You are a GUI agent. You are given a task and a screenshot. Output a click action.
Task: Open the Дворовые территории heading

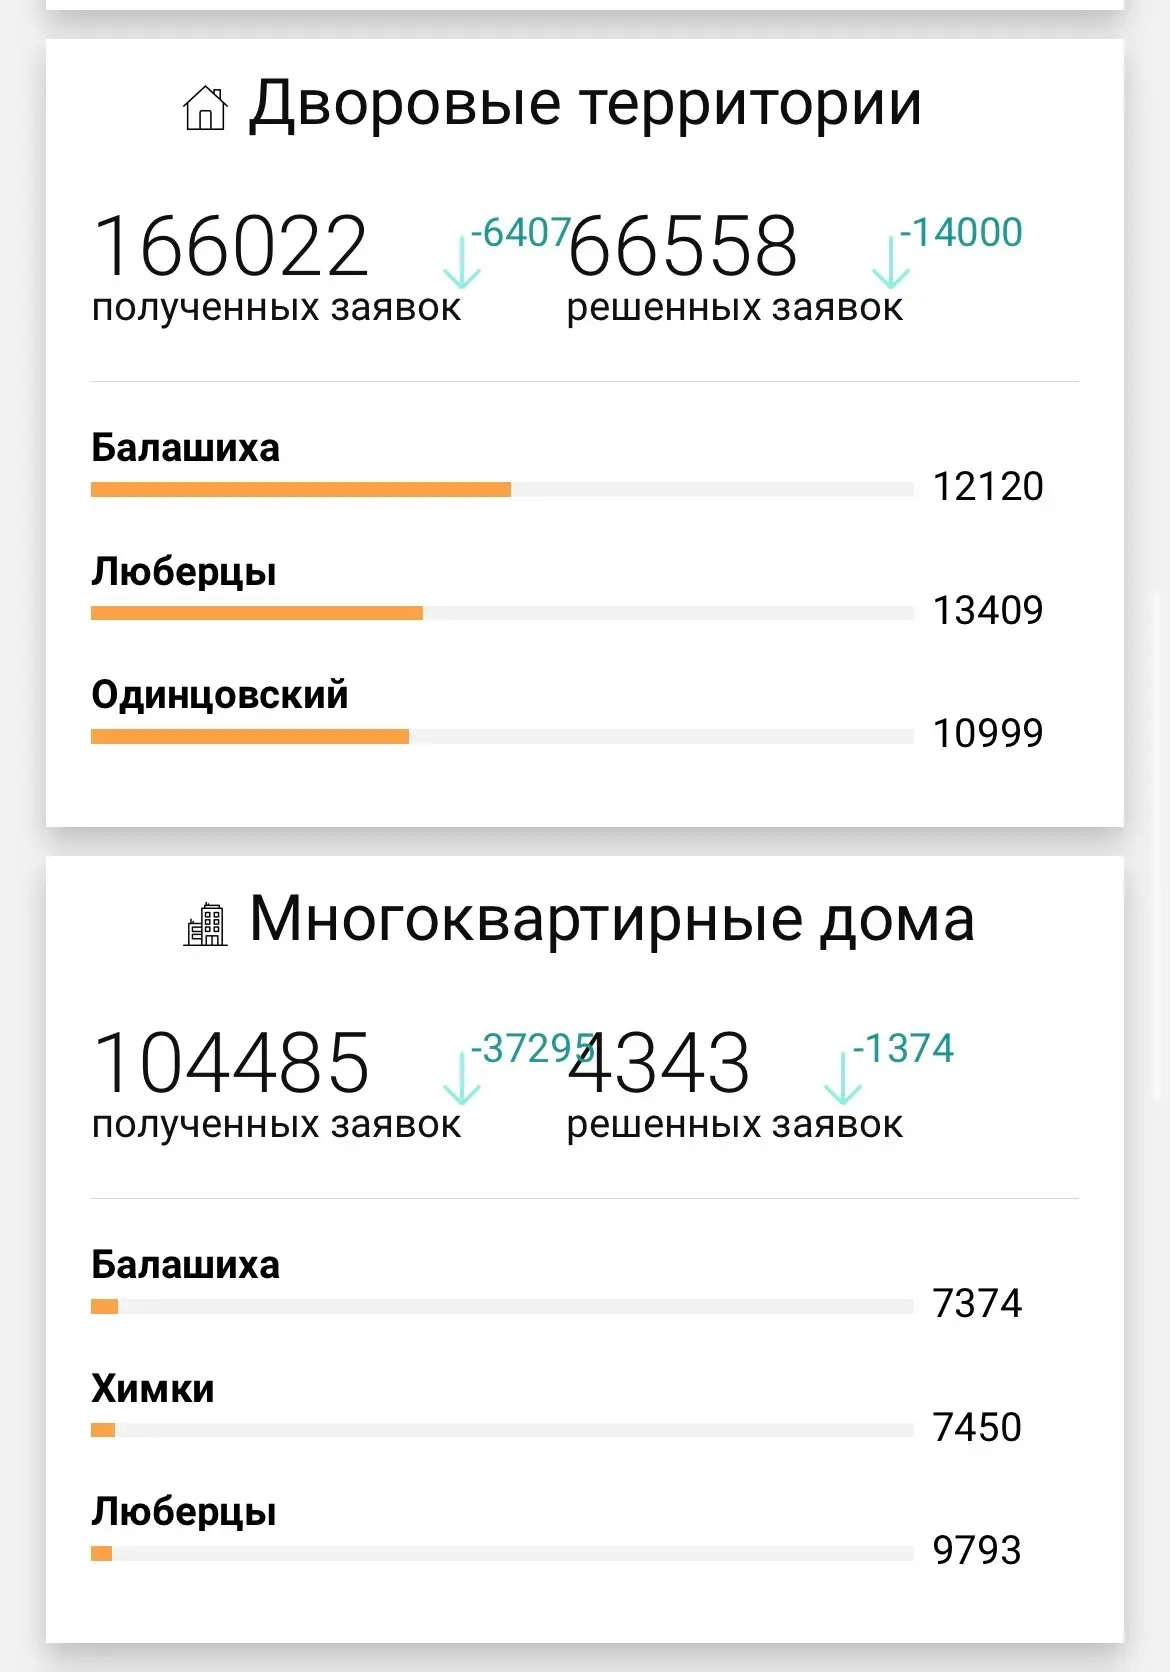tap(585, 103)
